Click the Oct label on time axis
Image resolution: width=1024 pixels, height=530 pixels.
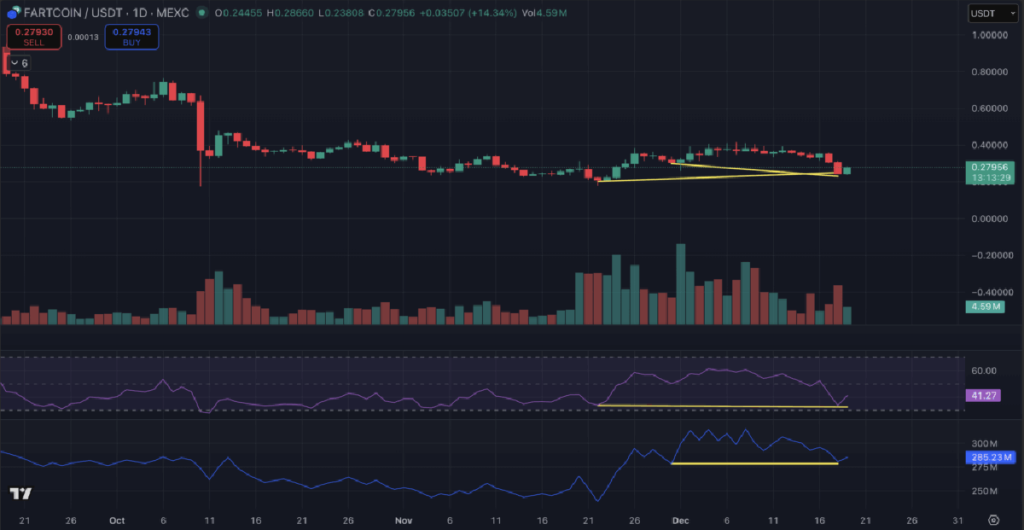(x=117, y=520)
